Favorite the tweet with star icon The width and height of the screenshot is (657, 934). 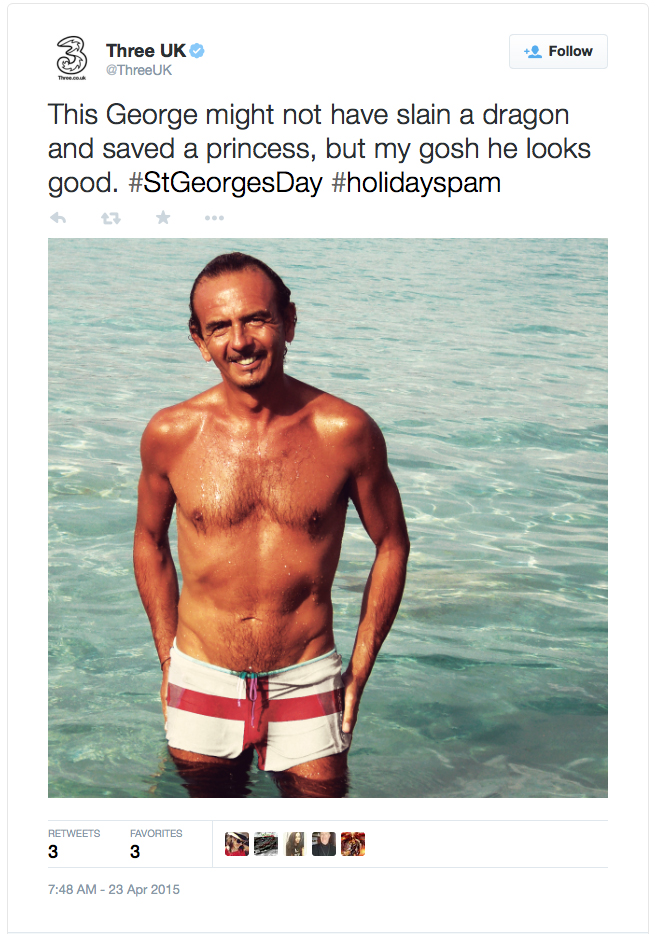(x=163, y=218)
